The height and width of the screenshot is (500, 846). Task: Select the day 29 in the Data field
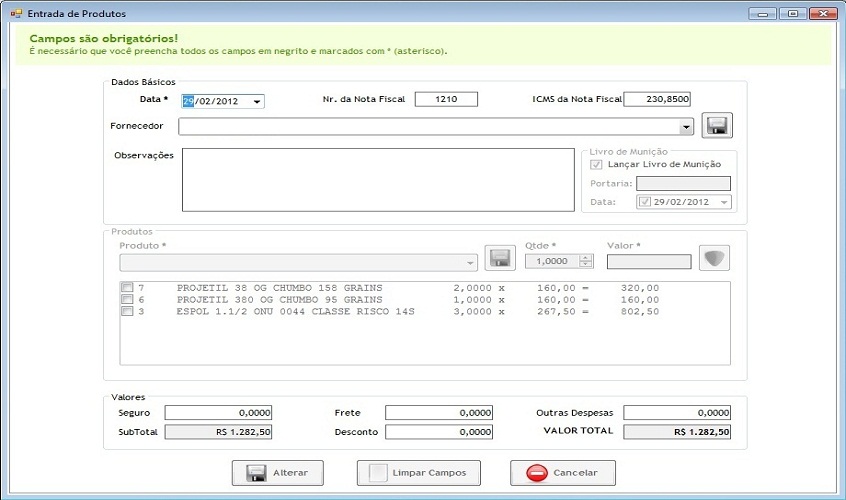(188, 101)
